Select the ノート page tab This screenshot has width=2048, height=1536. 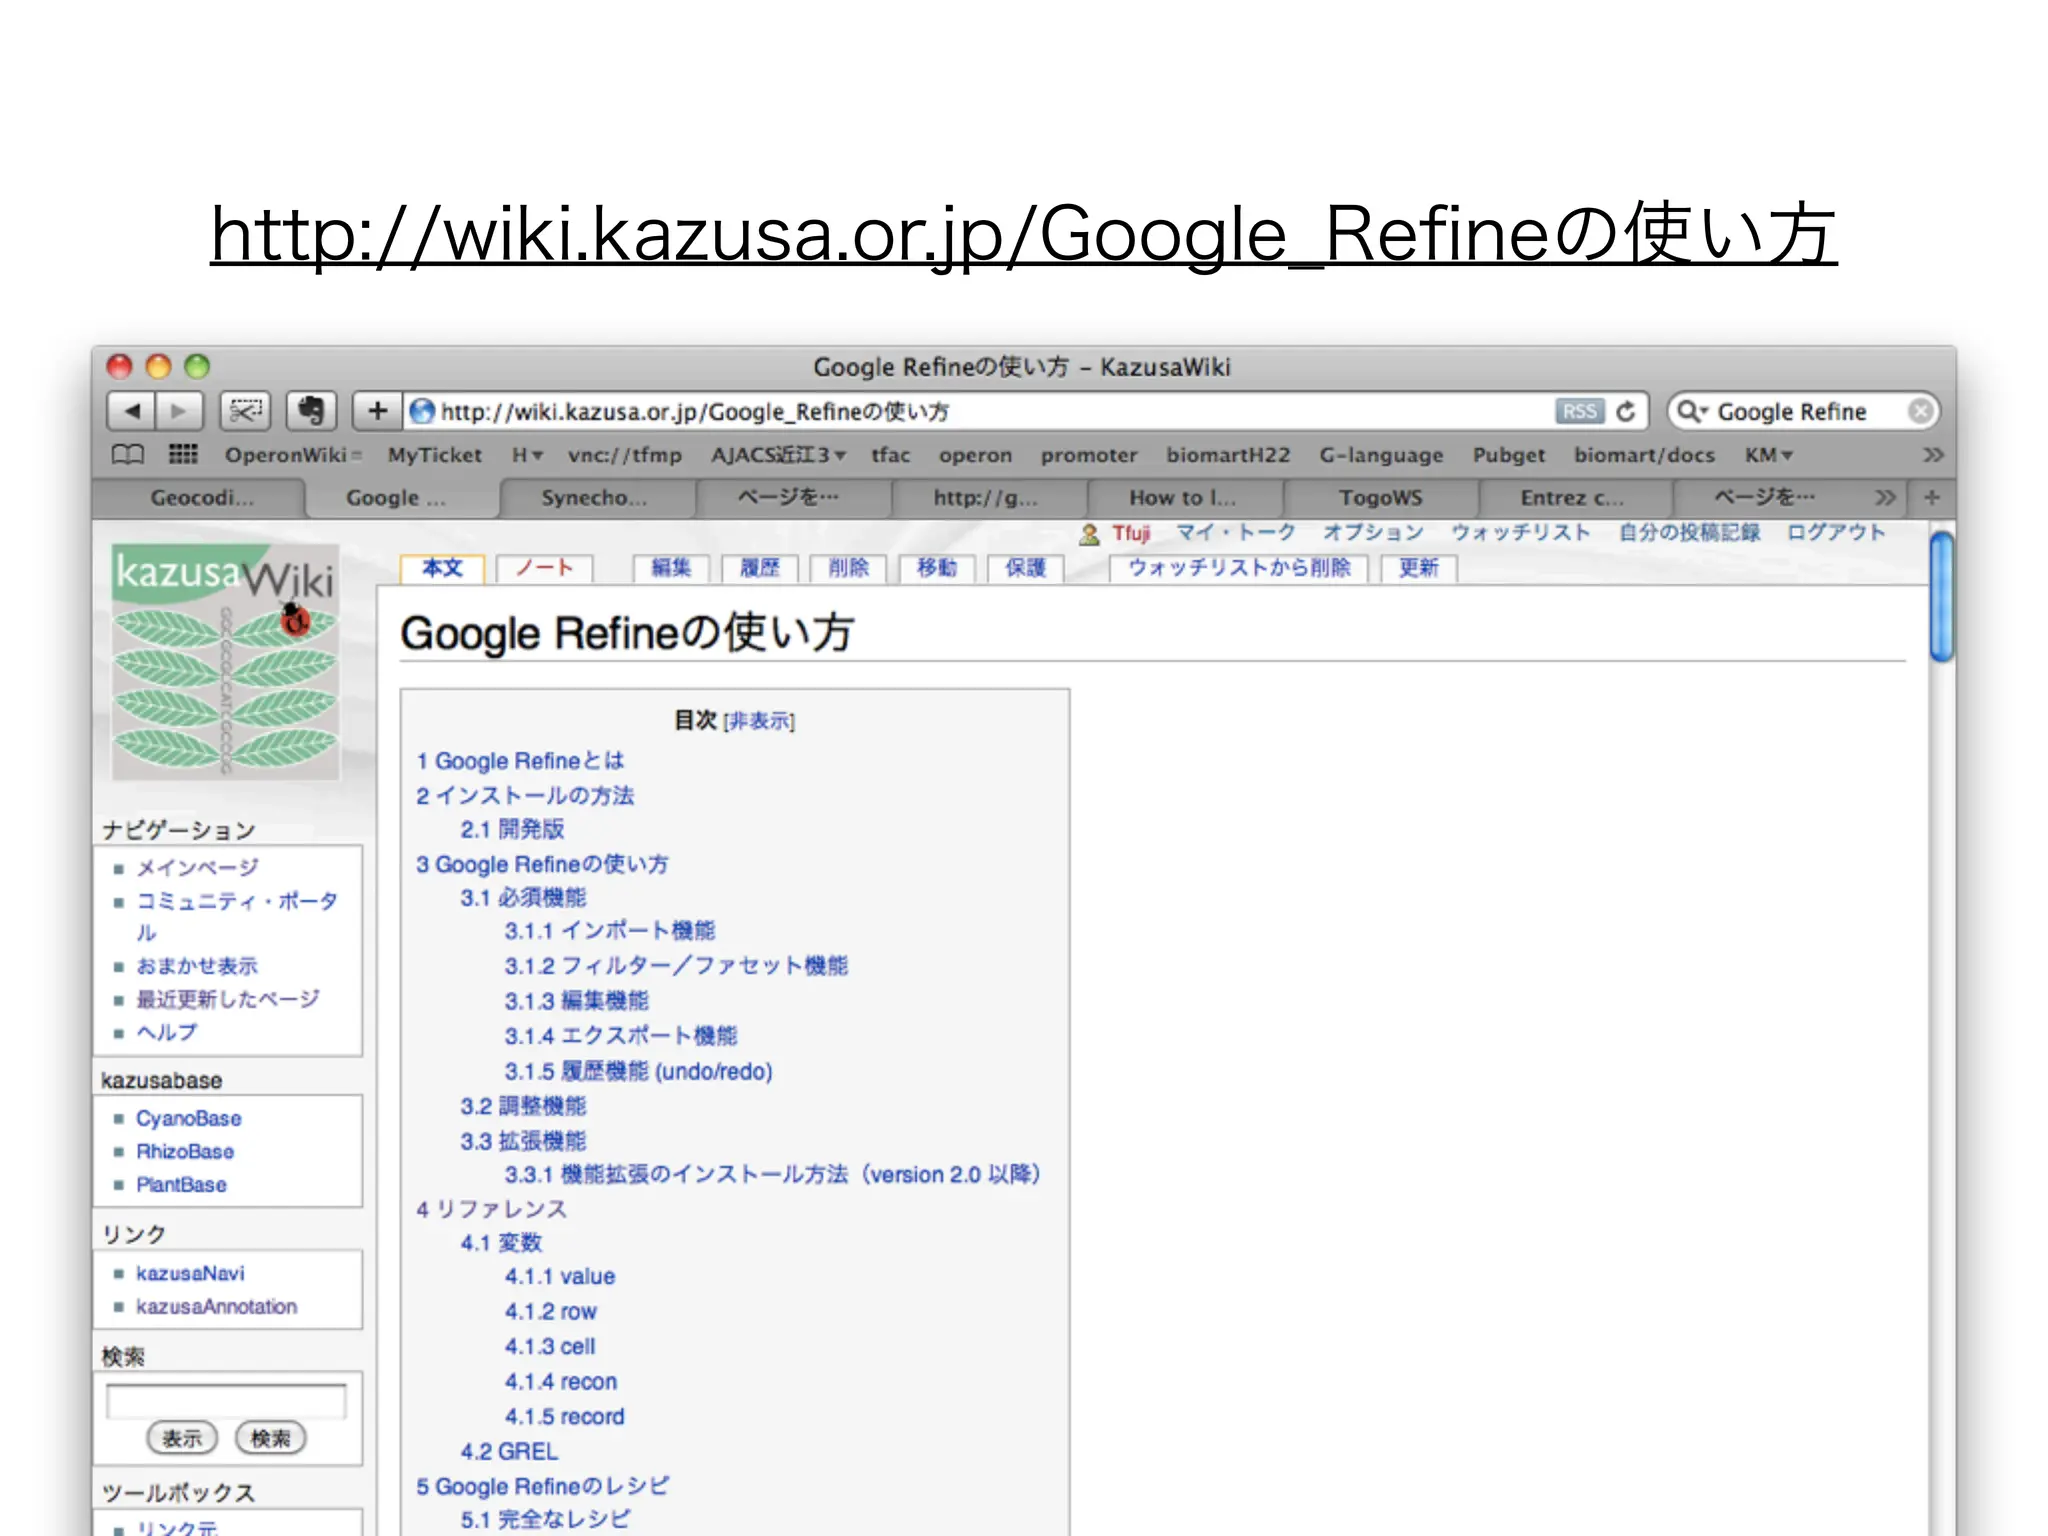tap(544, 568)
